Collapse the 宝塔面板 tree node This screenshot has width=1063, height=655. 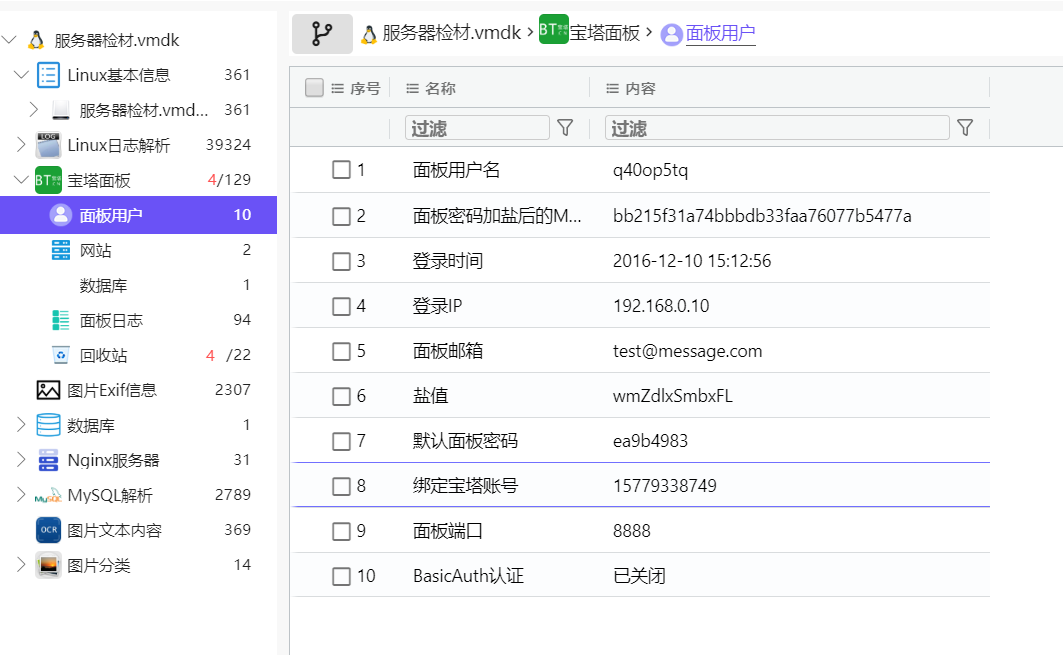(21, 180)
